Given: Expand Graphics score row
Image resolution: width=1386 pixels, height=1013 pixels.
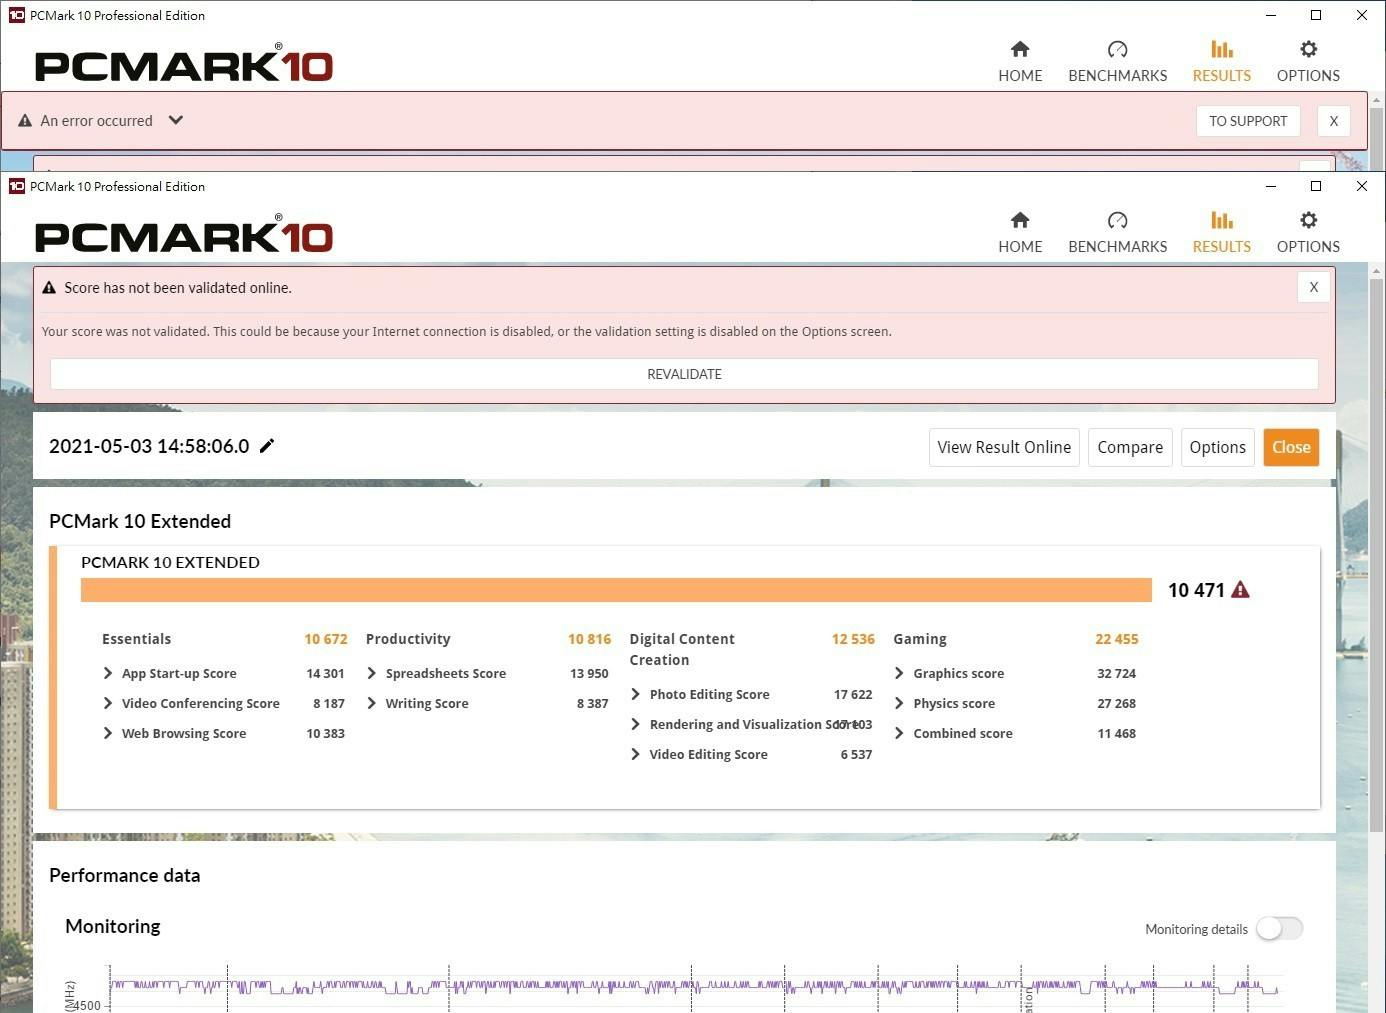Looking at the screenshot, I should click(899, 673).
